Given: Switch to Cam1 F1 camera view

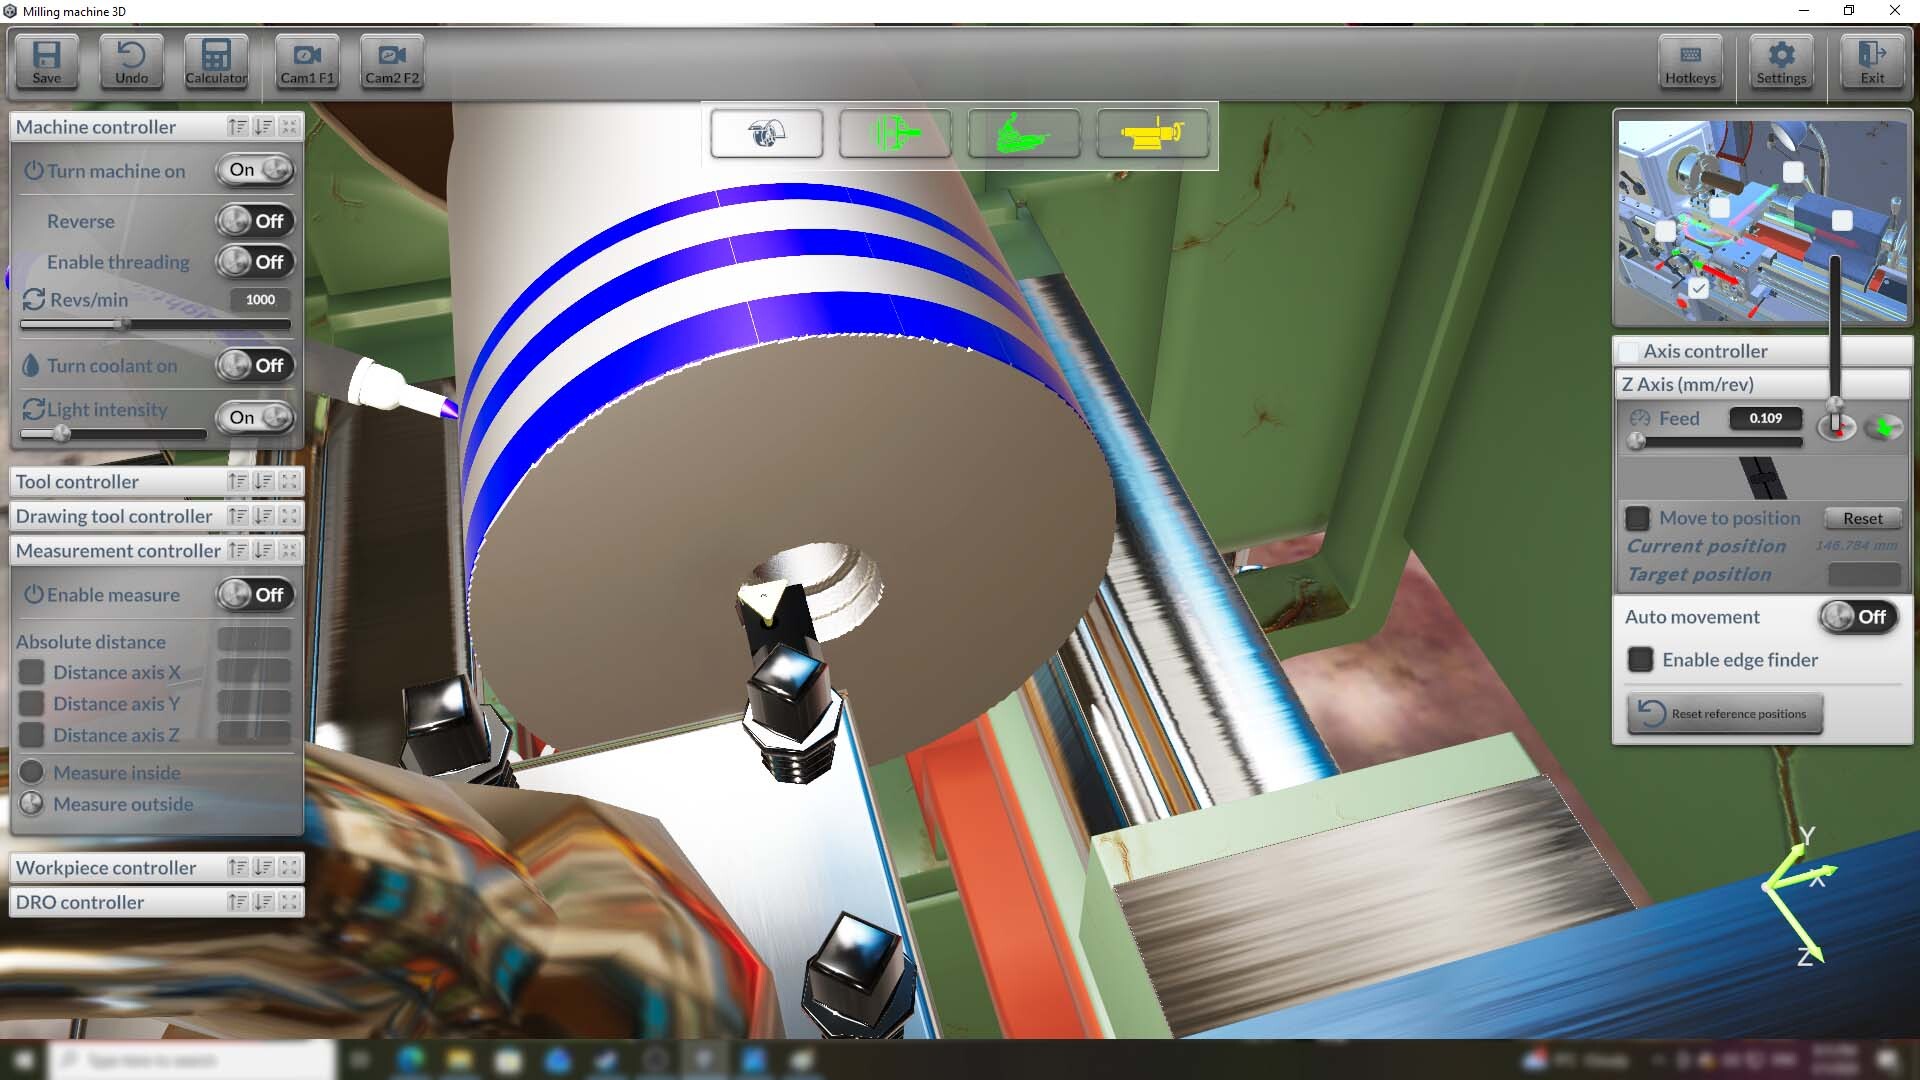Looking at the screenshot, I should (x=306, y=61).
